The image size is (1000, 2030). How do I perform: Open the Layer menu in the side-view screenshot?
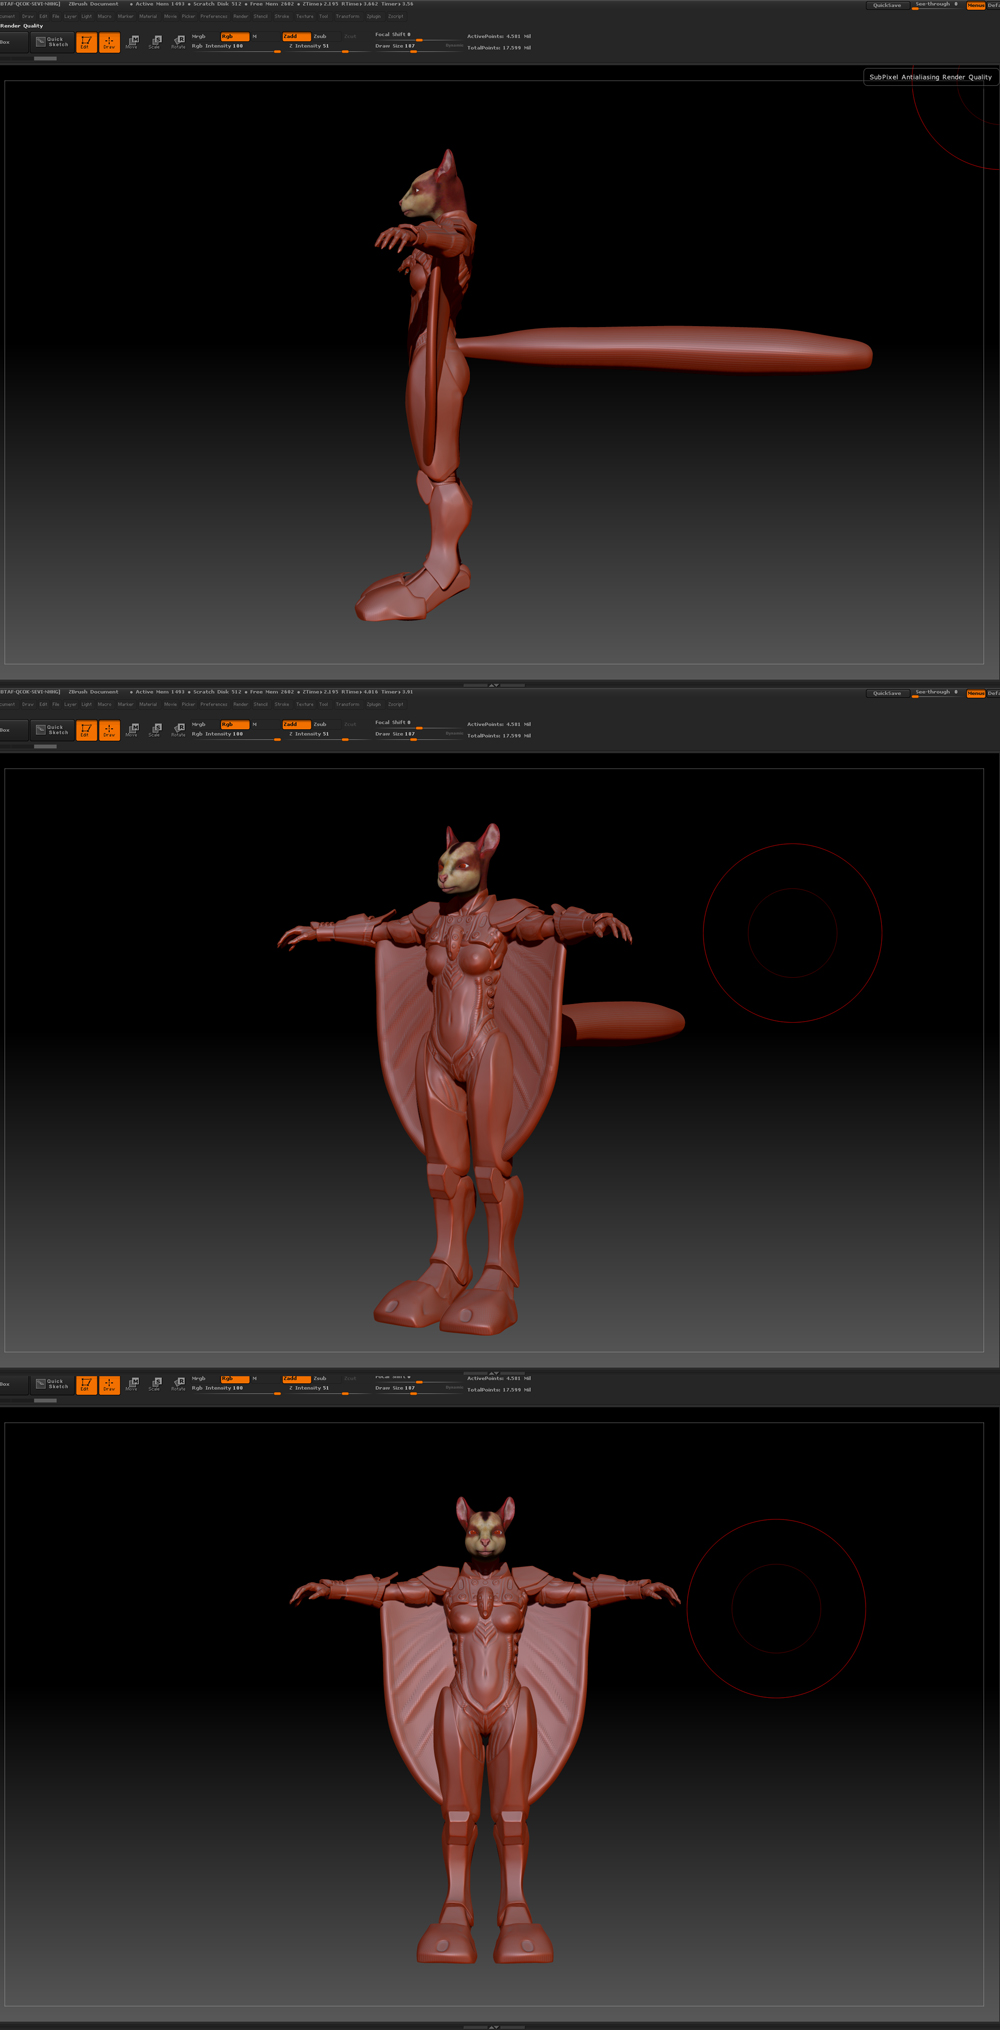coord(70,16)
